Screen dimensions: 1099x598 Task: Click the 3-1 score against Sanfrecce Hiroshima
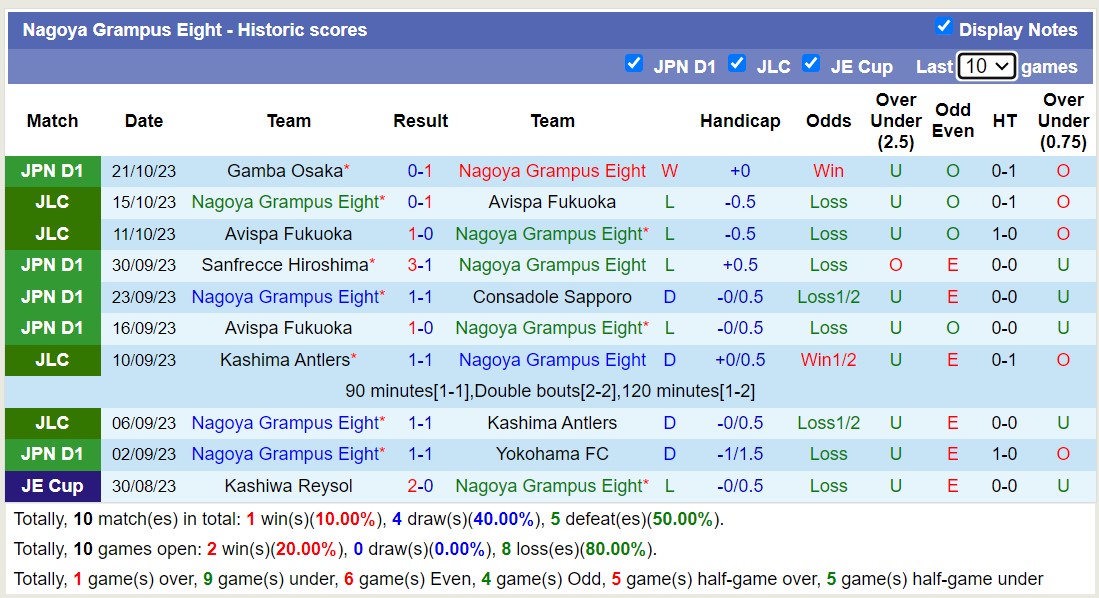(420, 265)
